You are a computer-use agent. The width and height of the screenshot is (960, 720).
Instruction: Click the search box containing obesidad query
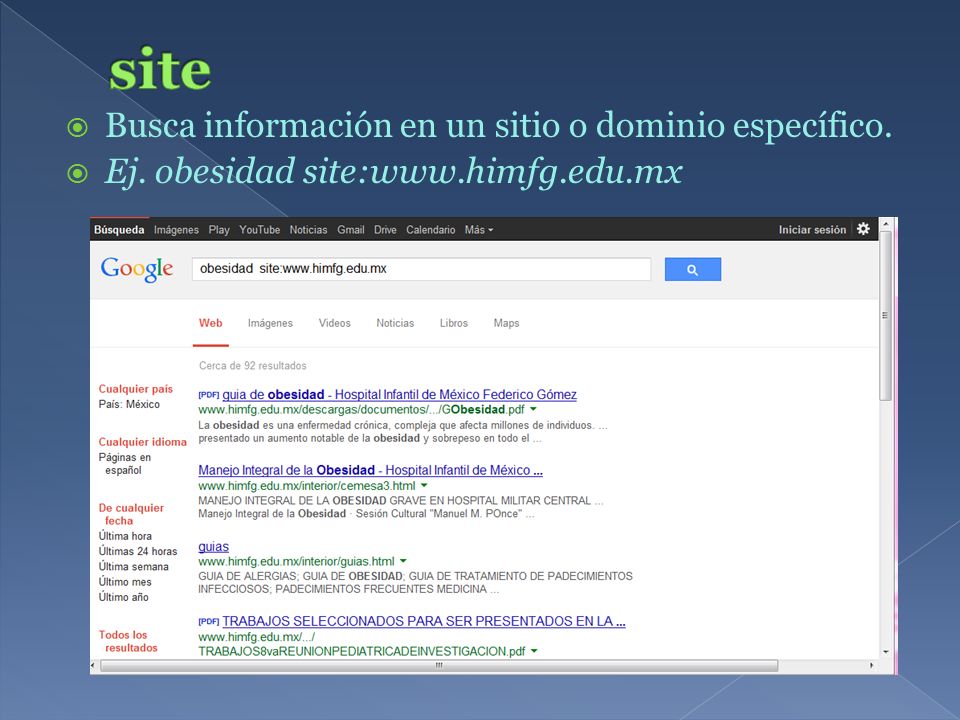pos(421,269)
